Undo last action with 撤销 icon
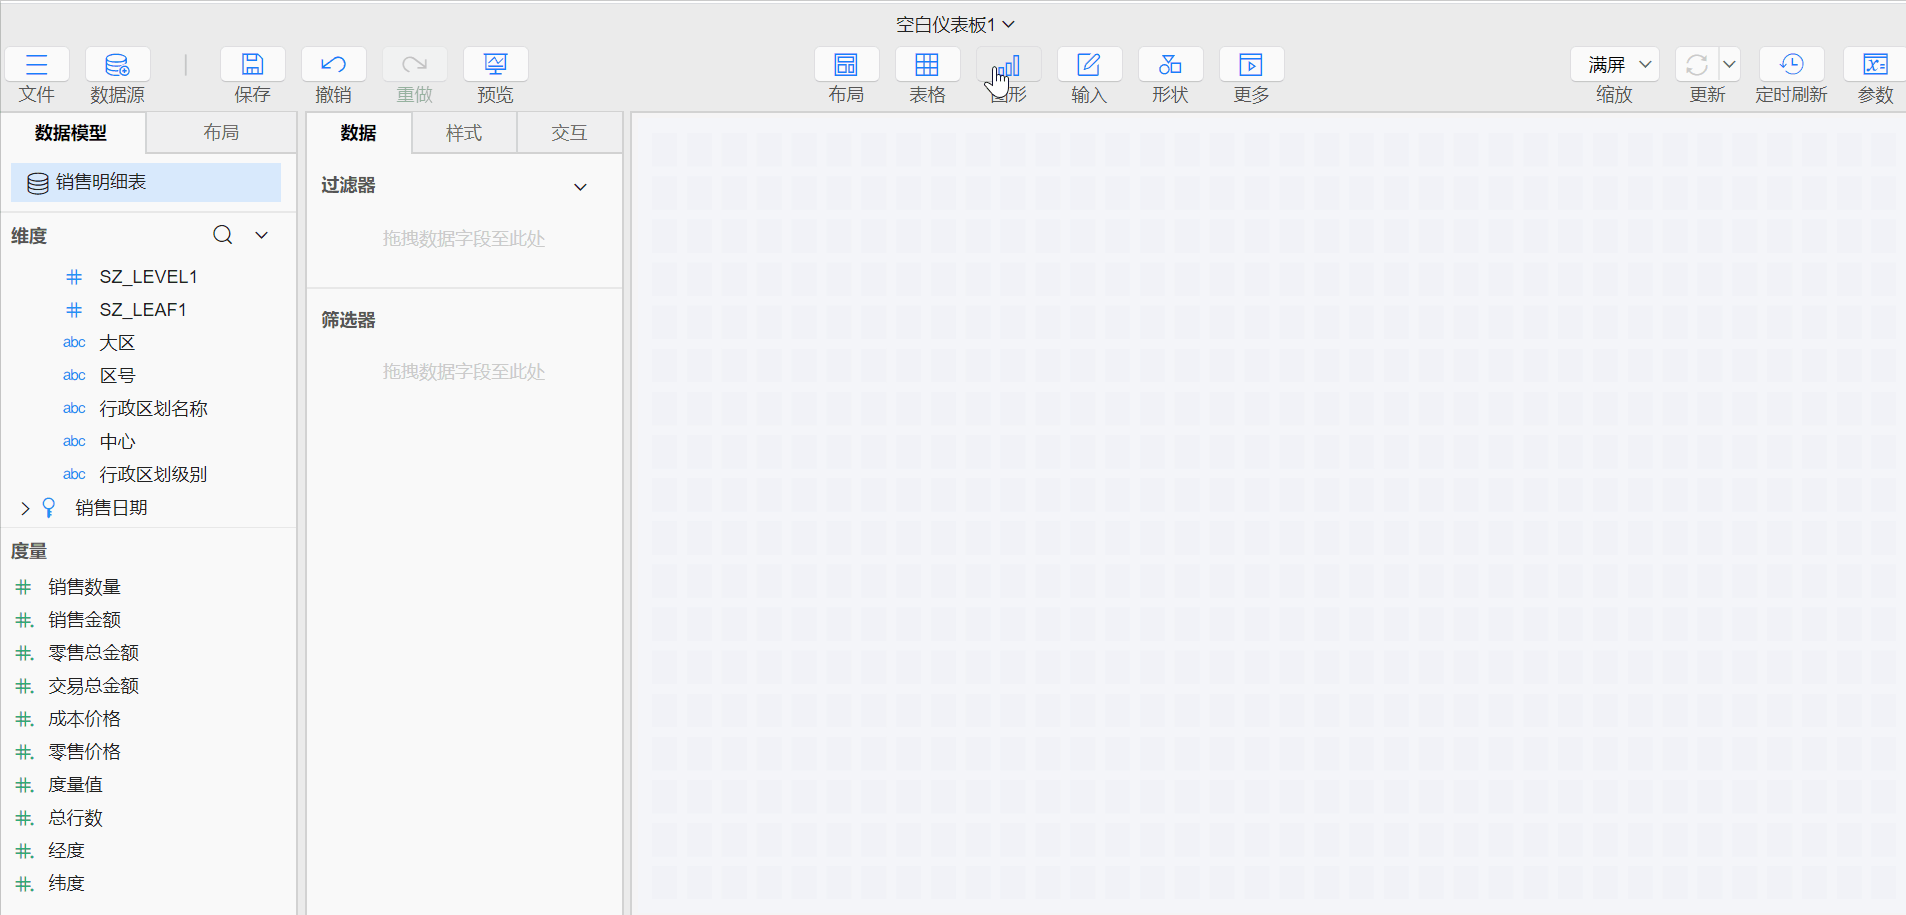The image size is (1906, 915). point(333,66)
